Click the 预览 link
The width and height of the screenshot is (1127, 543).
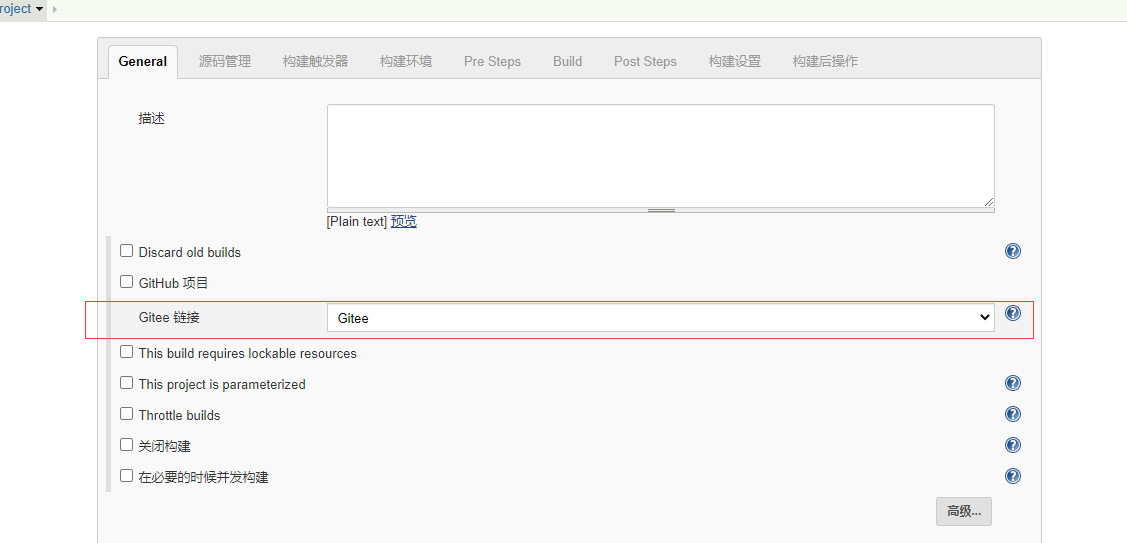(x=404, y=222)
